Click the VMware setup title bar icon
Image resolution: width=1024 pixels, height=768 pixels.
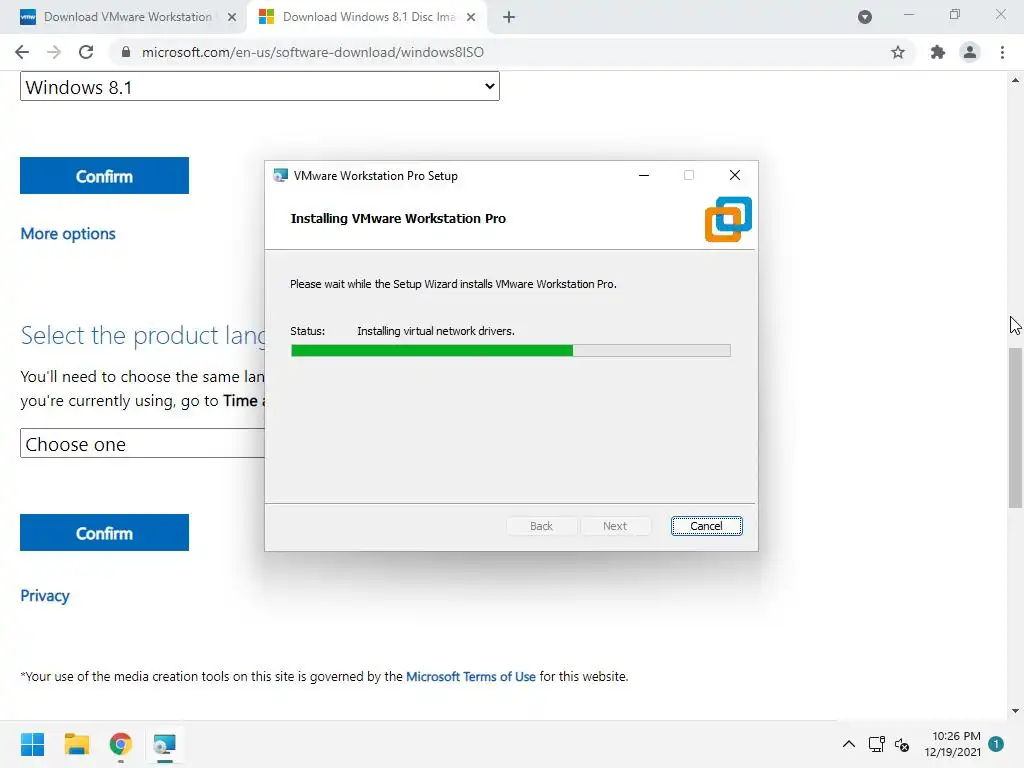click(281, 176)
